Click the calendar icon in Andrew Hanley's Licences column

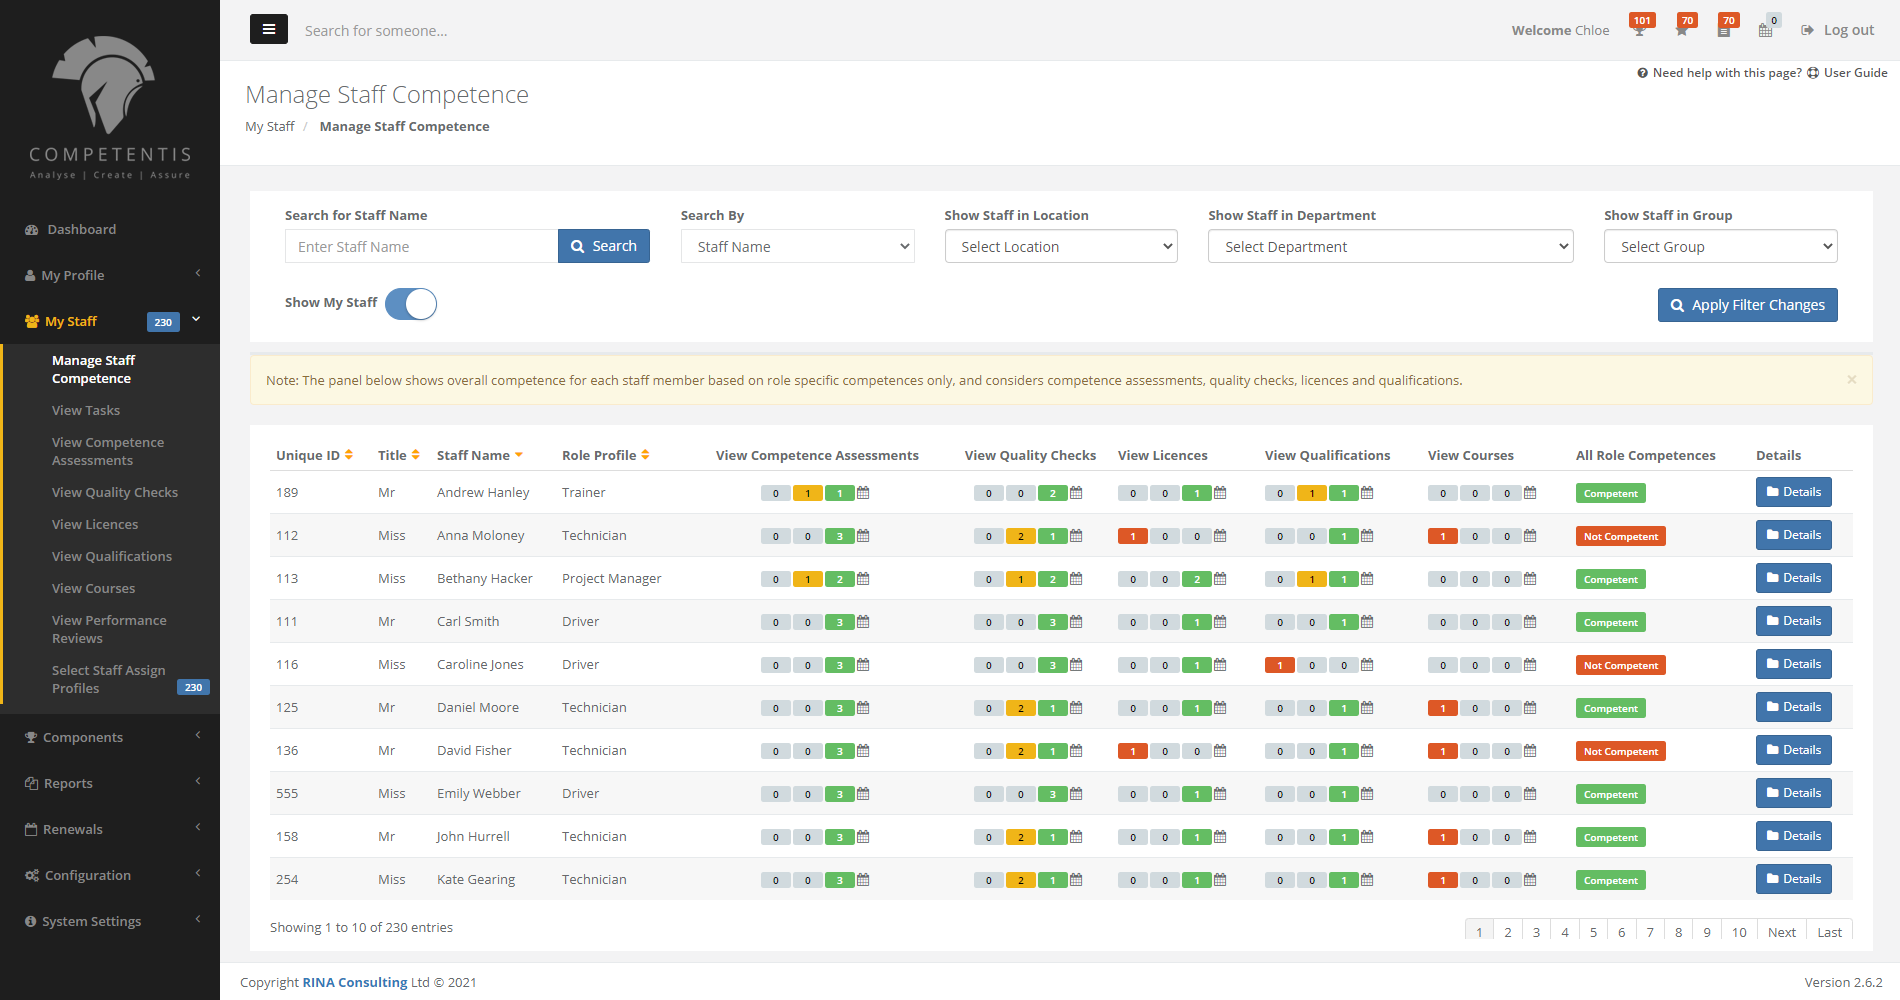point(1220,493)
